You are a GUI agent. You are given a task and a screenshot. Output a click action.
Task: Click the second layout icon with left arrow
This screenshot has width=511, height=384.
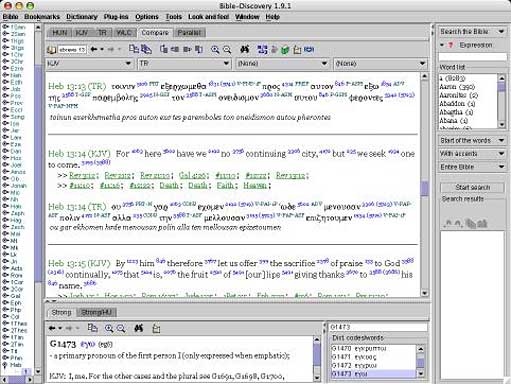[x=175, y=49]
